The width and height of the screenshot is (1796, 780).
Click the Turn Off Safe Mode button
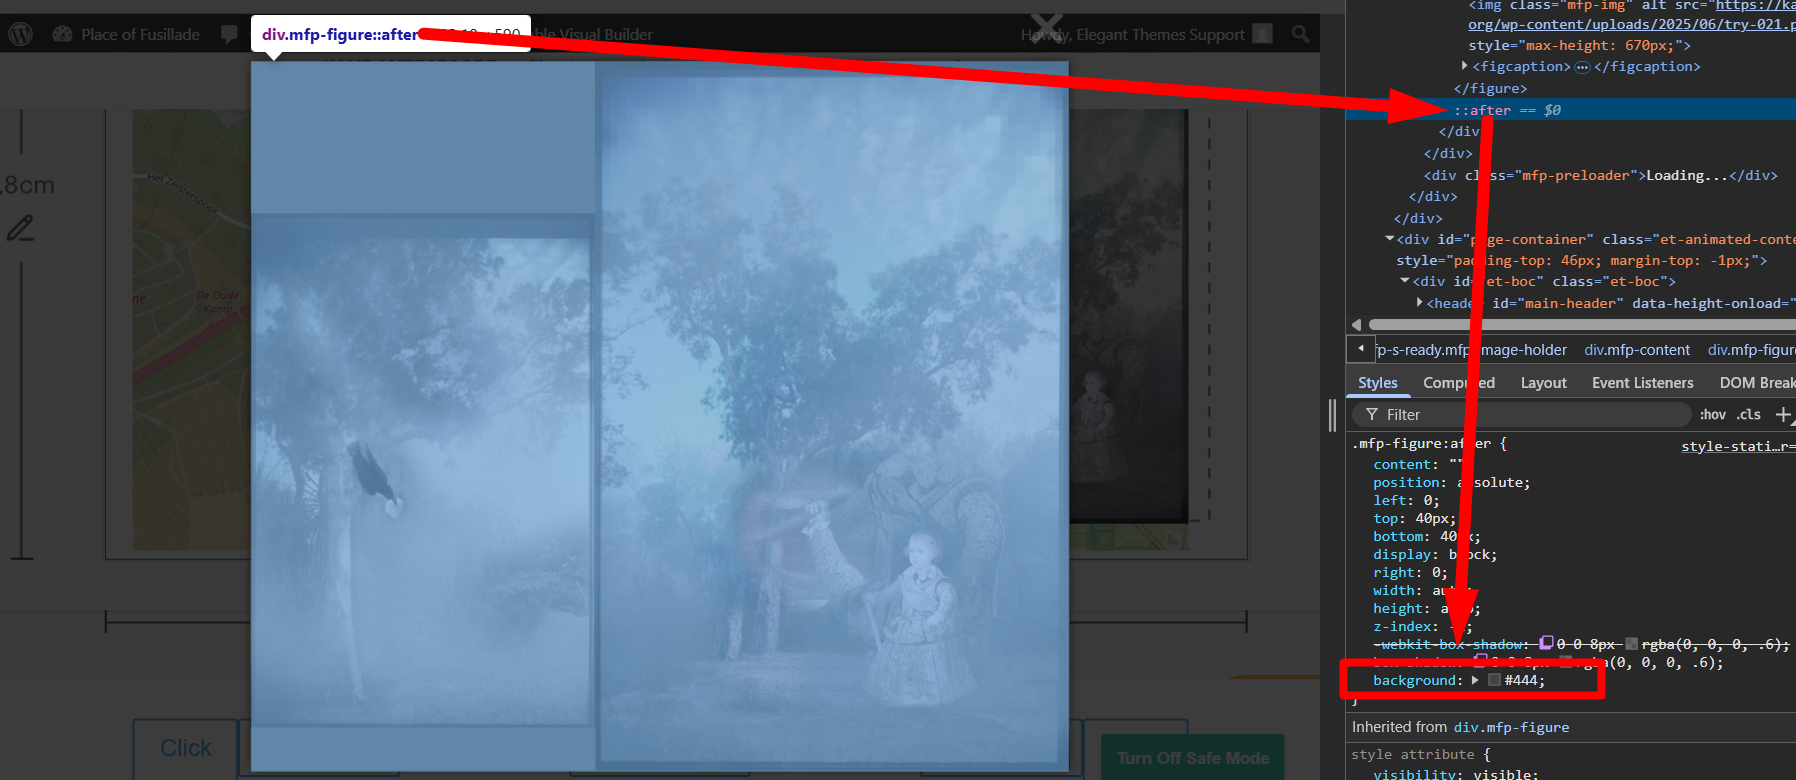(1192, 758)
